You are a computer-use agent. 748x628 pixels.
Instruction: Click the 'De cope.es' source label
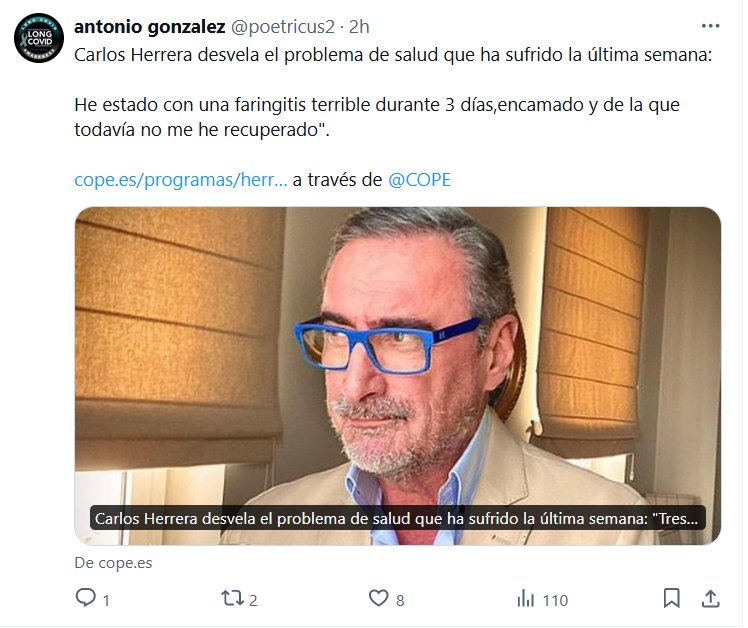[114, 563]
